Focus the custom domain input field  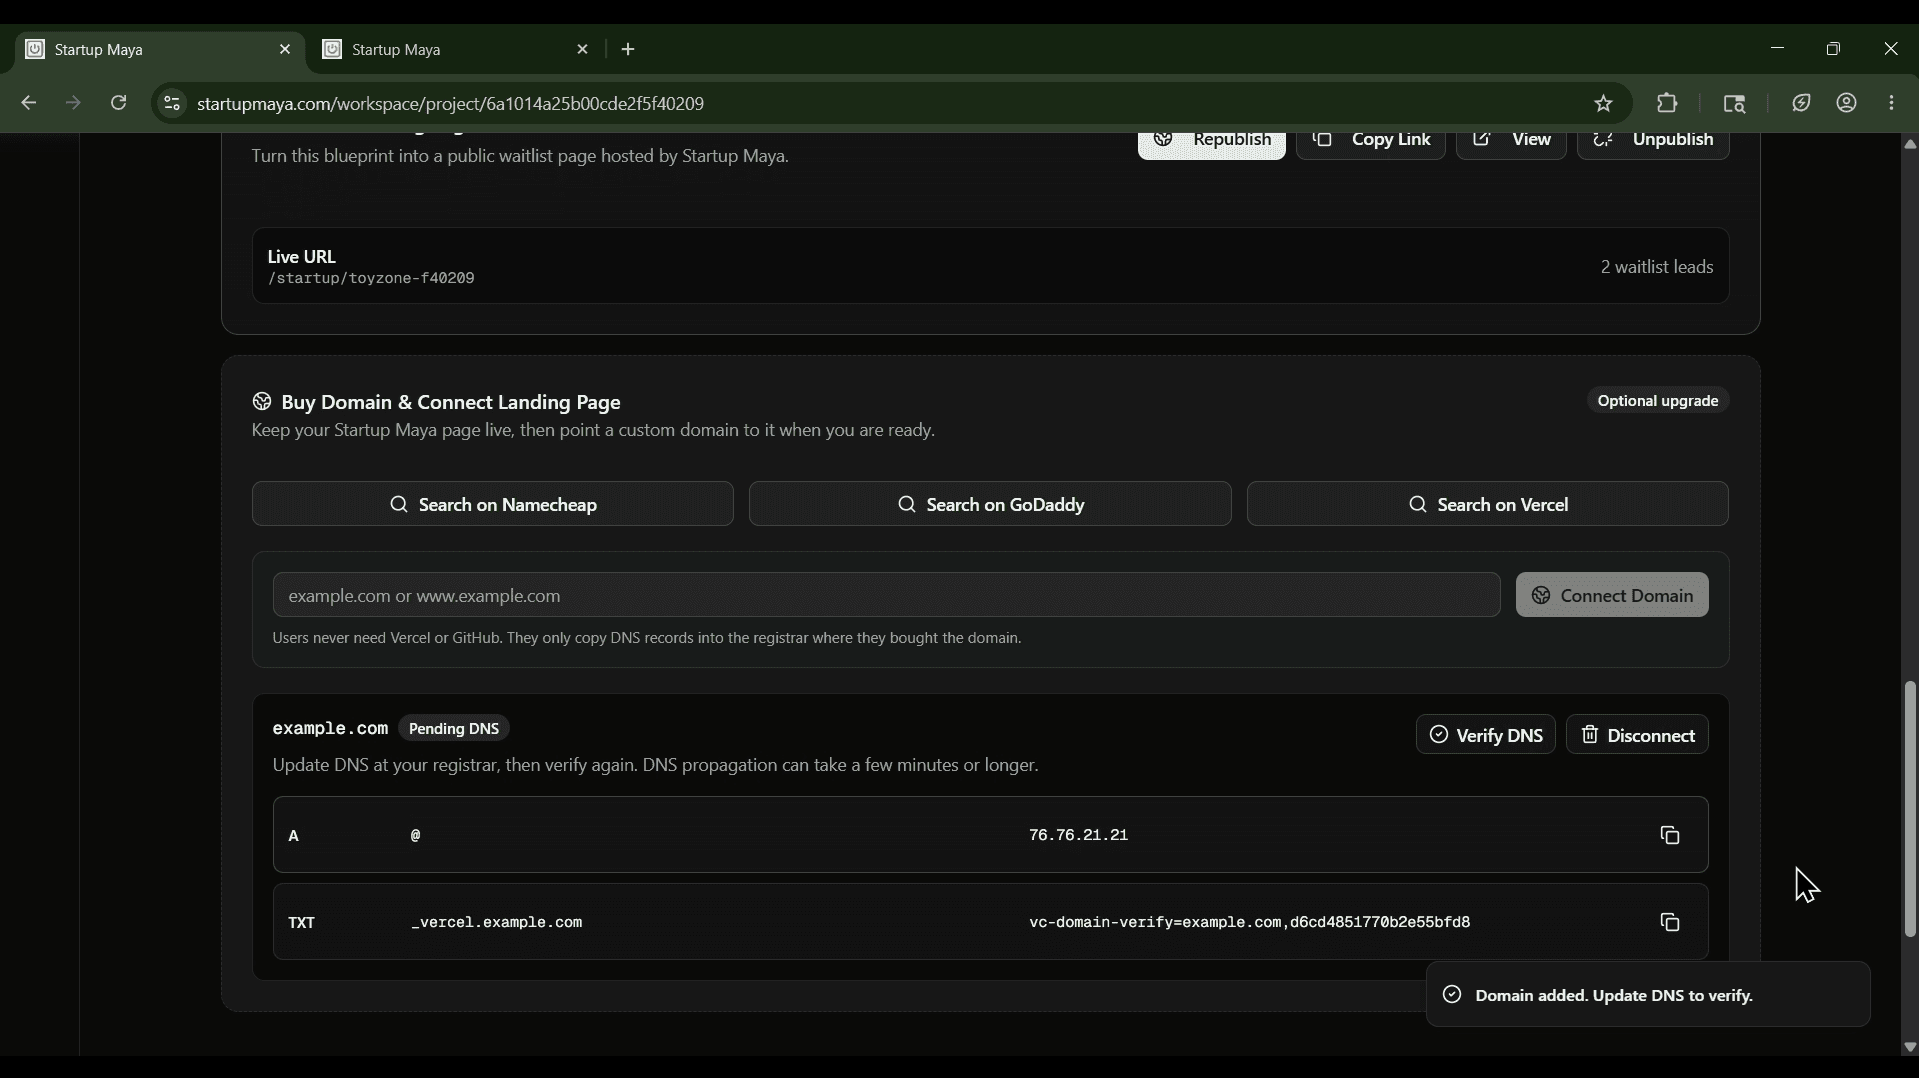[x=886, y=595]
